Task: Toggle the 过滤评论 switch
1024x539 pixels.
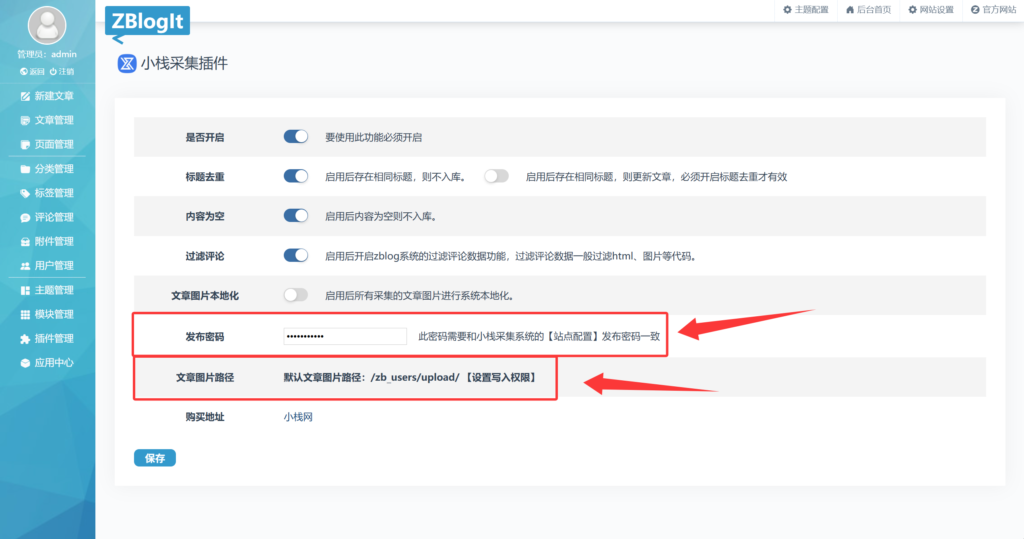Action: [296, 255]
